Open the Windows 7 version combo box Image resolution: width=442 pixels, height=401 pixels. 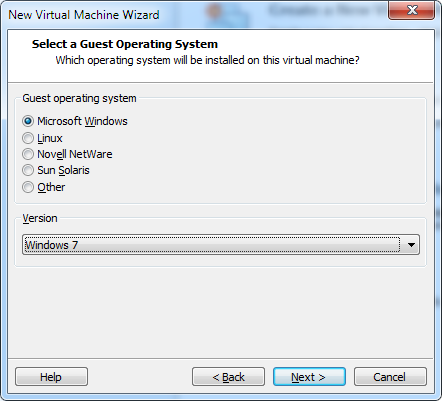tap(221, 245)
